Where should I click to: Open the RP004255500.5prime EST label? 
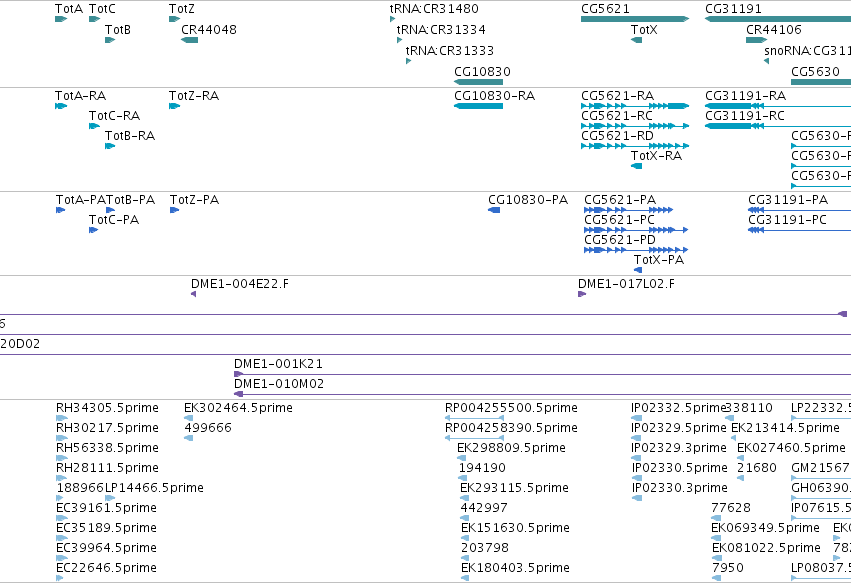click(x=511, y=408)
